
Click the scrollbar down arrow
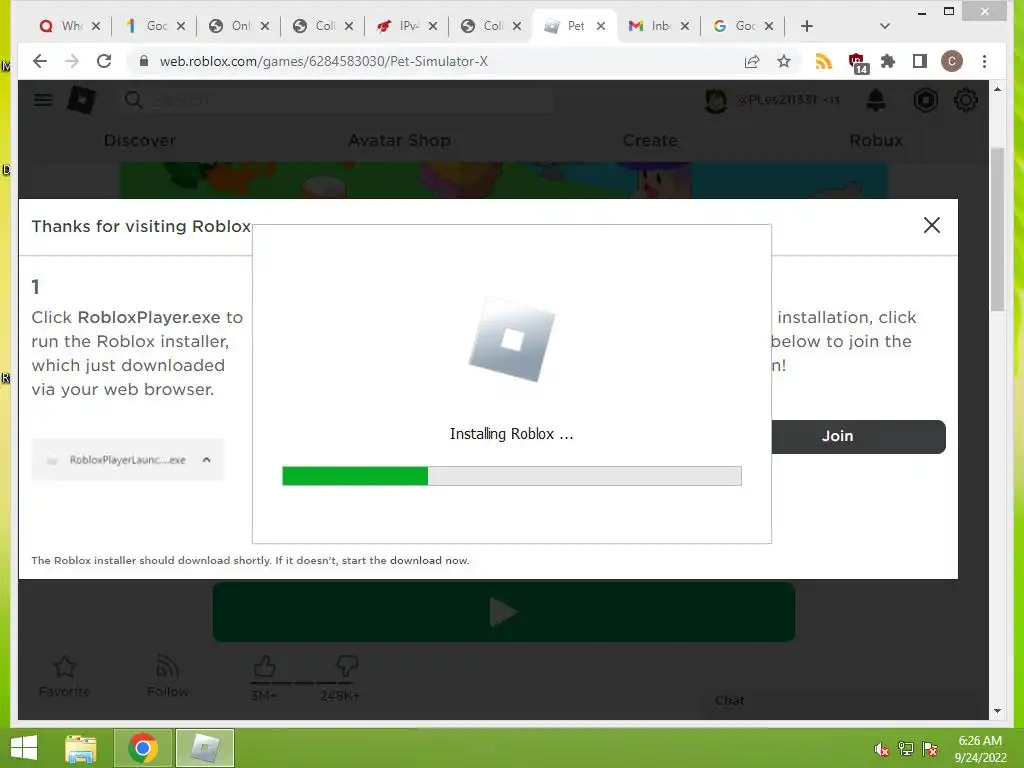[x=997, y=711]
